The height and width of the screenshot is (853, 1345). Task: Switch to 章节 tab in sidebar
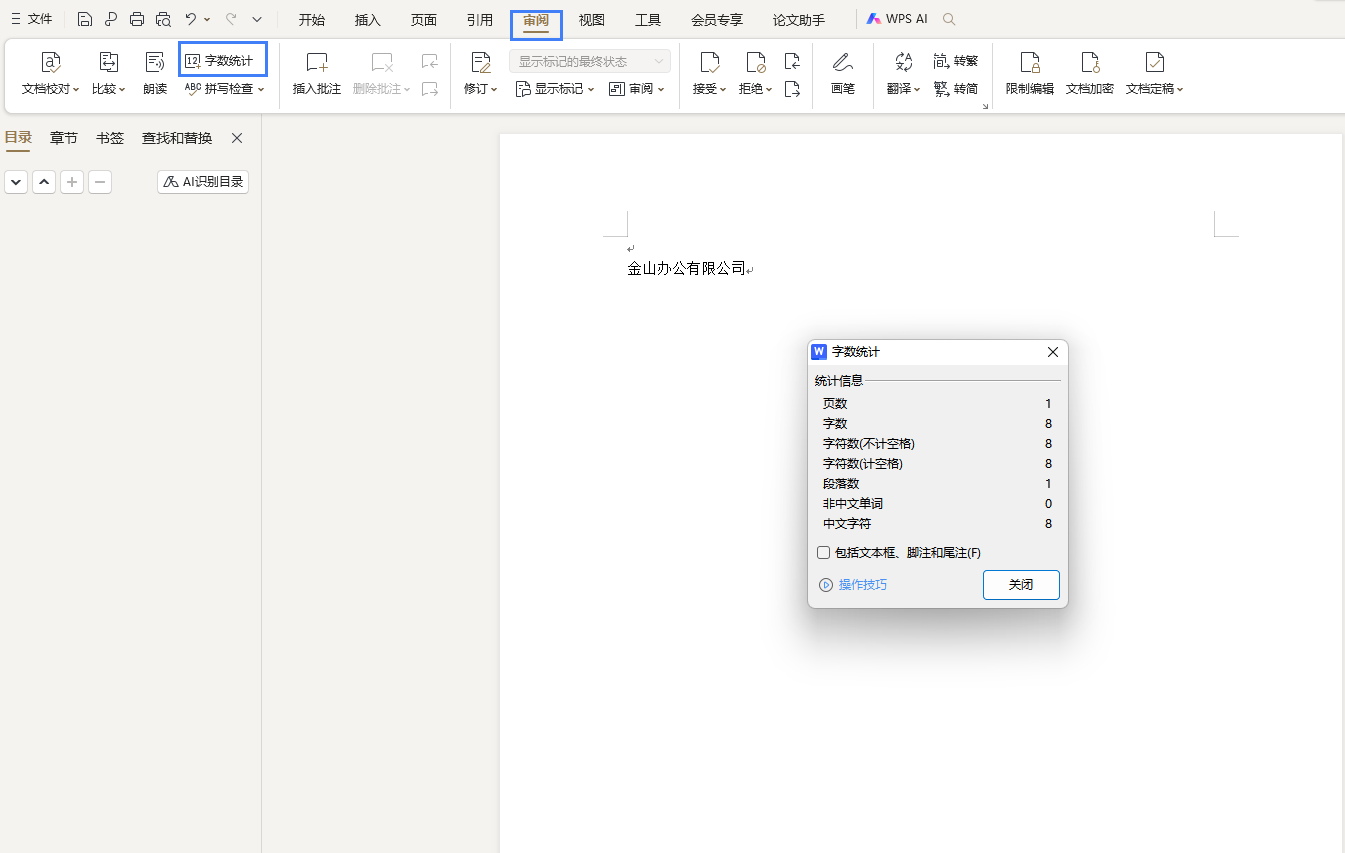tap(64, 138)
